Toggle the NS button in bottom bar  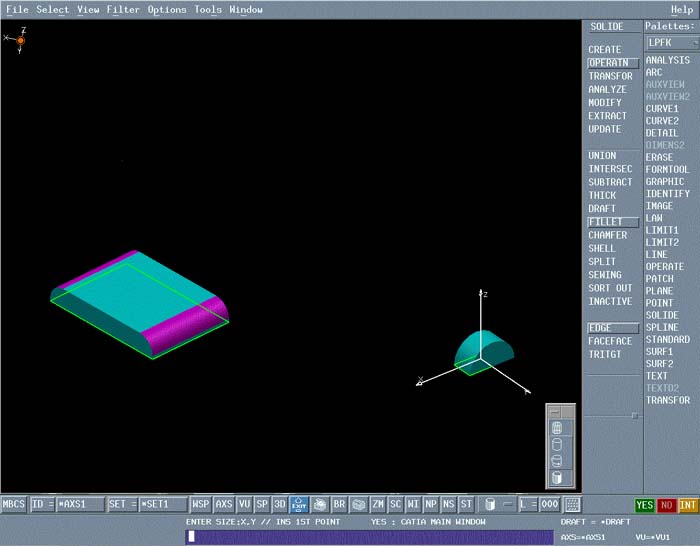[448, 504]
